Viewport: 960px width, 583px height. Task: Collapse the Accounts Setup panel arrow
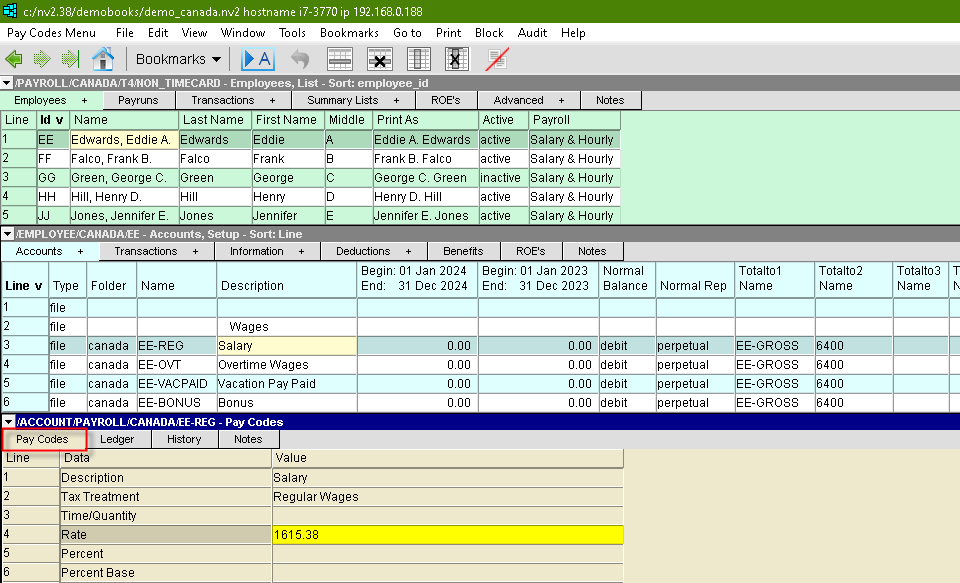[x=7, y=234]
